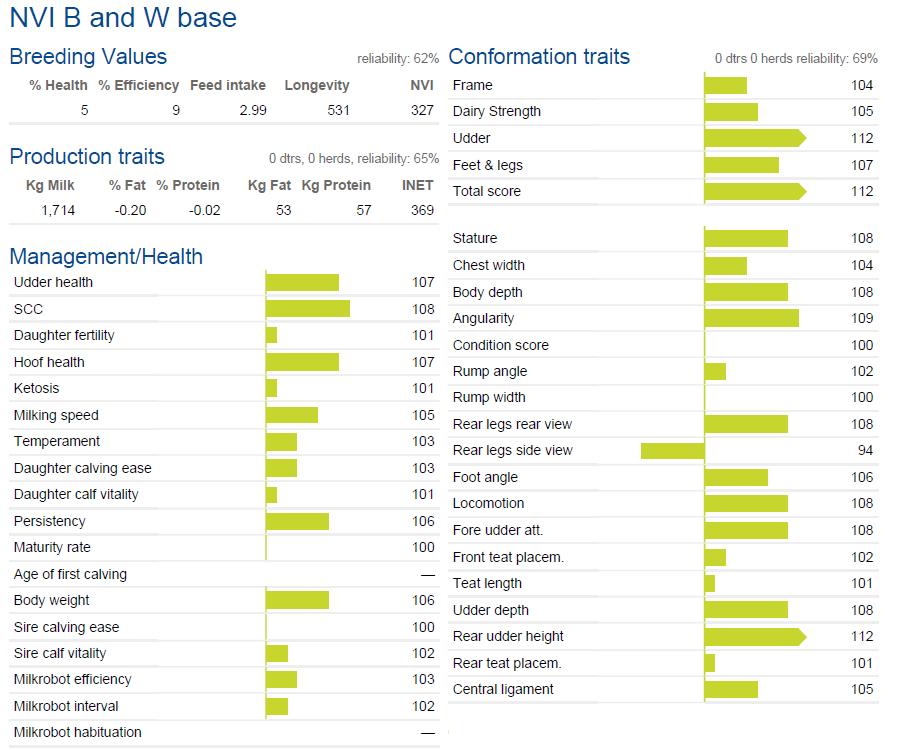
Task: Click the Age of first calving row
Action: coord(224,574)
